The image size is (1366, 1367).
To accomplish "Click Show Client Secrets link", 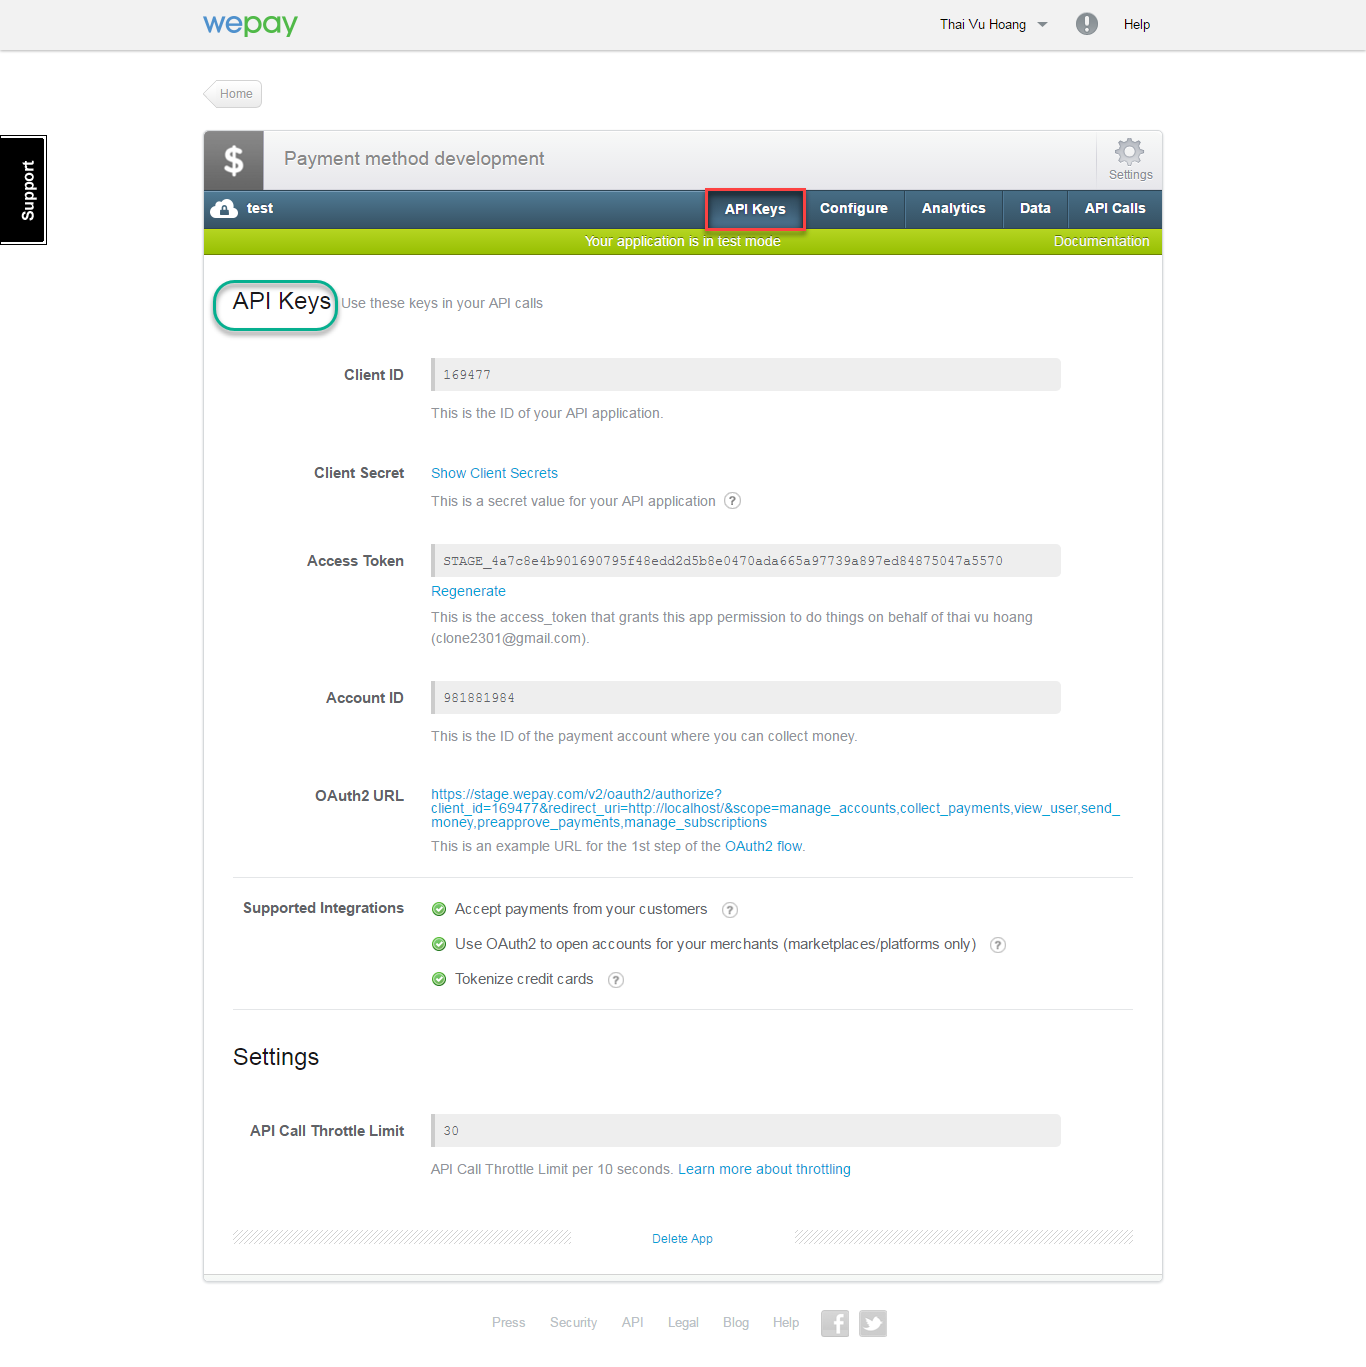I will (494, 473).
